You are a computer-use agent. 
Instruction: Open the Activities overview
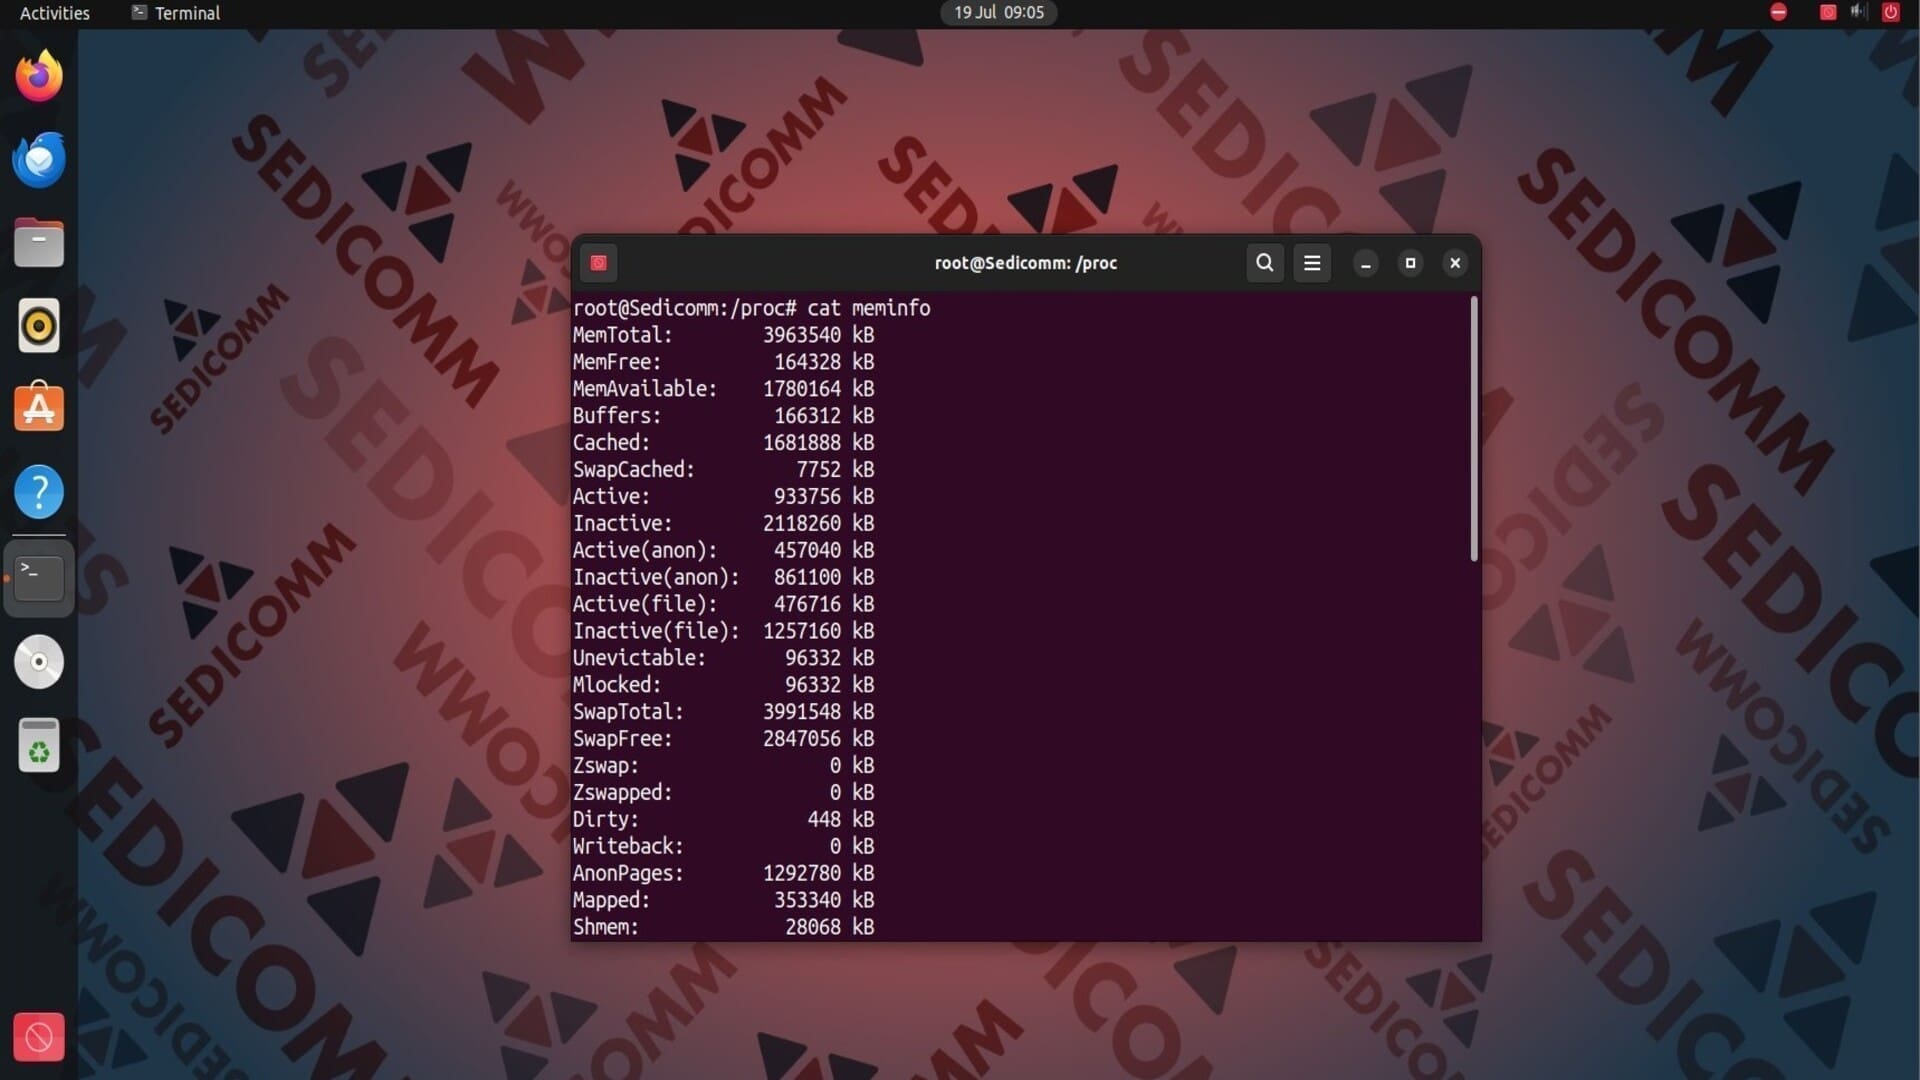pyautogui.click(x=55, y=13)
